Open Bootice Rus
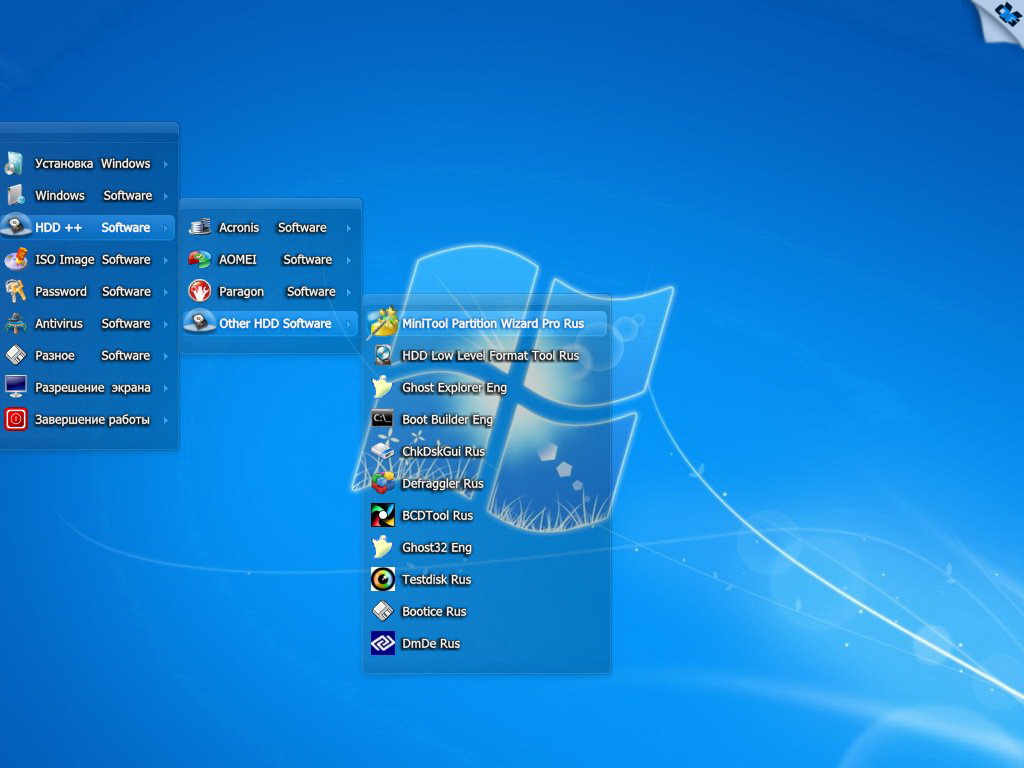Screen dimensions: 1024x768 487,611
